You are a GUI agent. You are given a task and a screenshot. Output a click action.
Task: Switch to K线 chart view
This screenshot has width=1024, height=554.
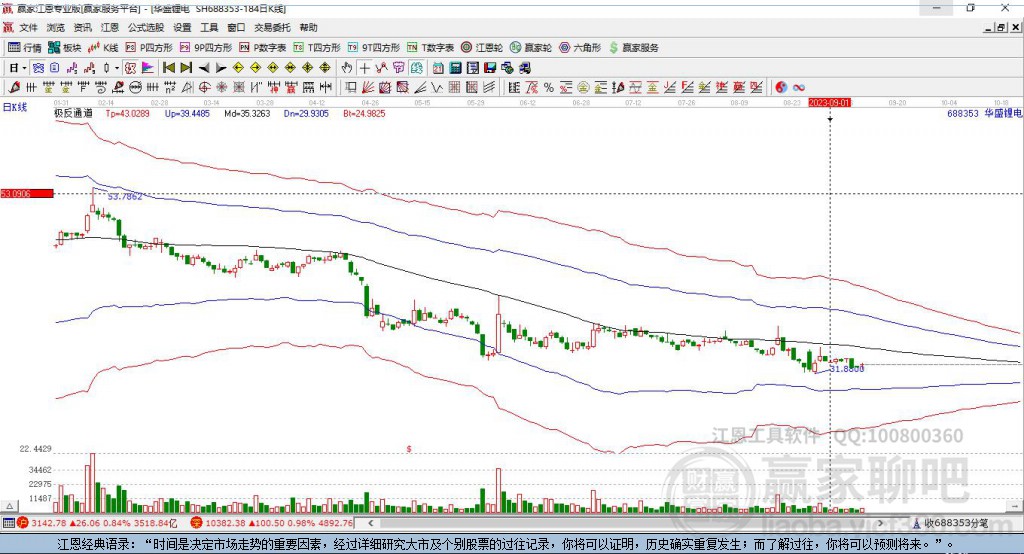coord(103,48)
